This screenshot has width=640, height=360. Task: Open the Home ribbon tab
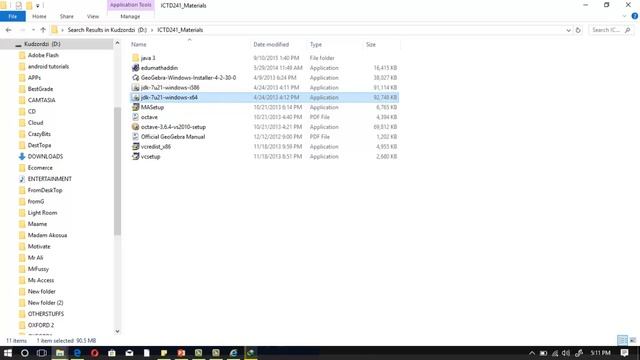(39, 16)
